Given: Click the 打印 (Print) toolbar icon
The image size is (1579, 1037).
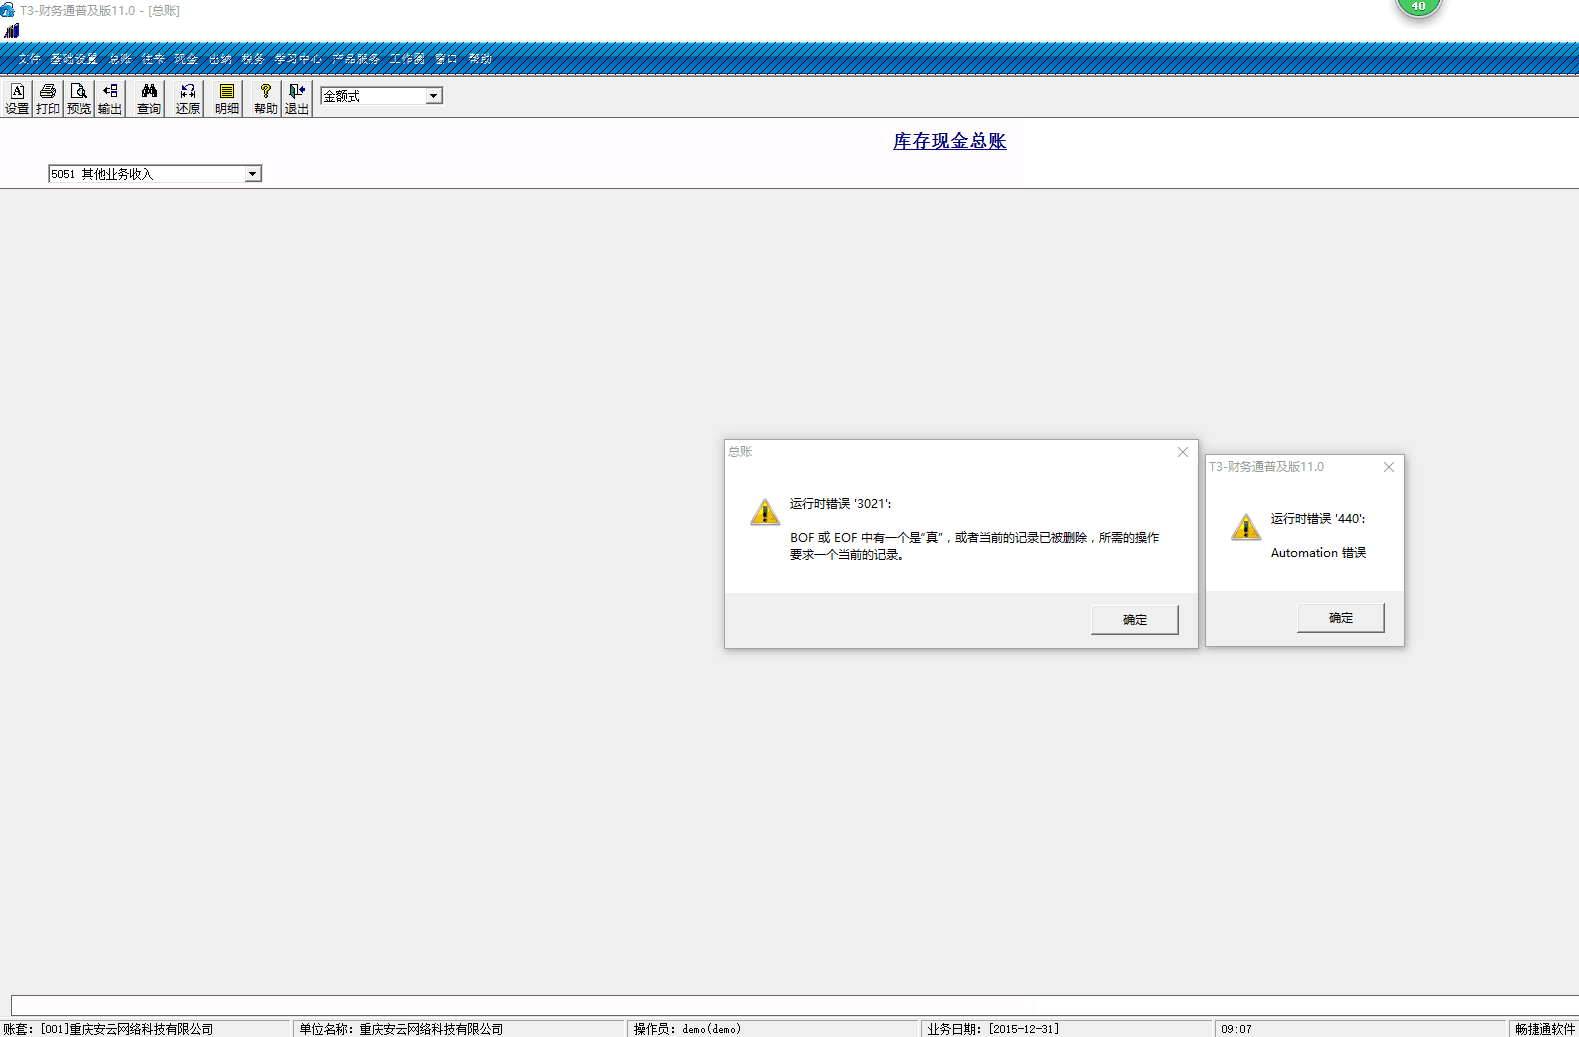Looking at the screenshot, I should (48, 98).
